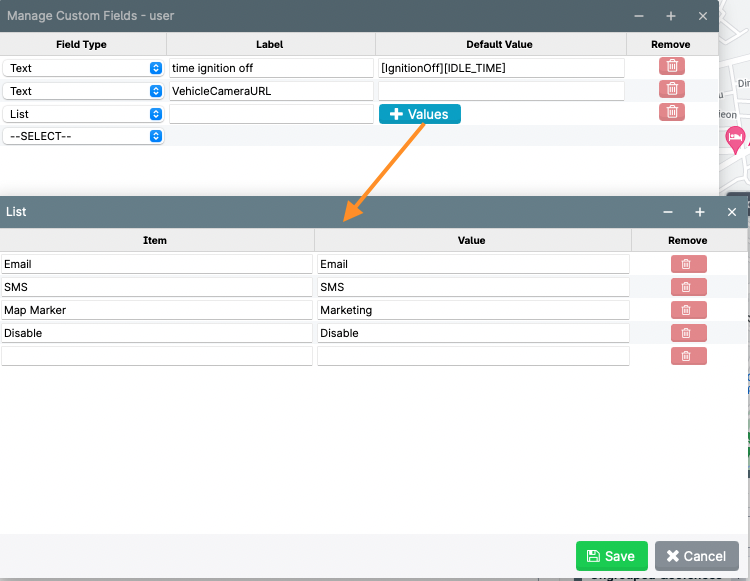
Task: Click the empty value field in last row
Action: 473,356
